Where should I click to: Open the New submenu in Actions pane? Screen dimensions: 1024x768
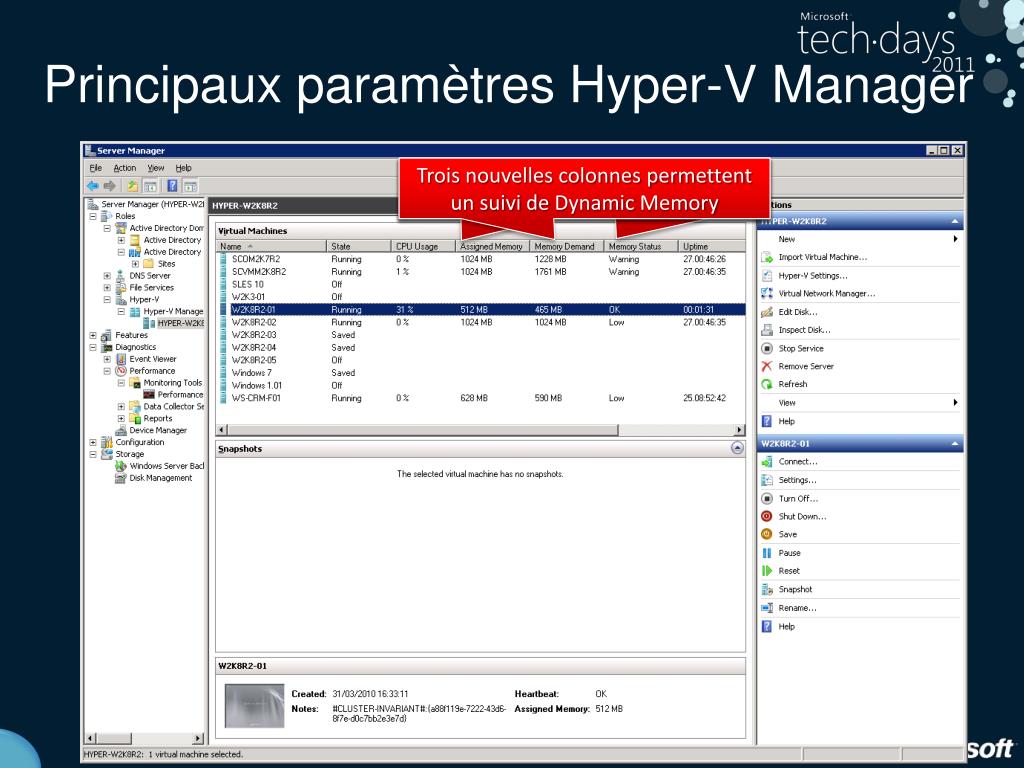[x=860, y=239]
